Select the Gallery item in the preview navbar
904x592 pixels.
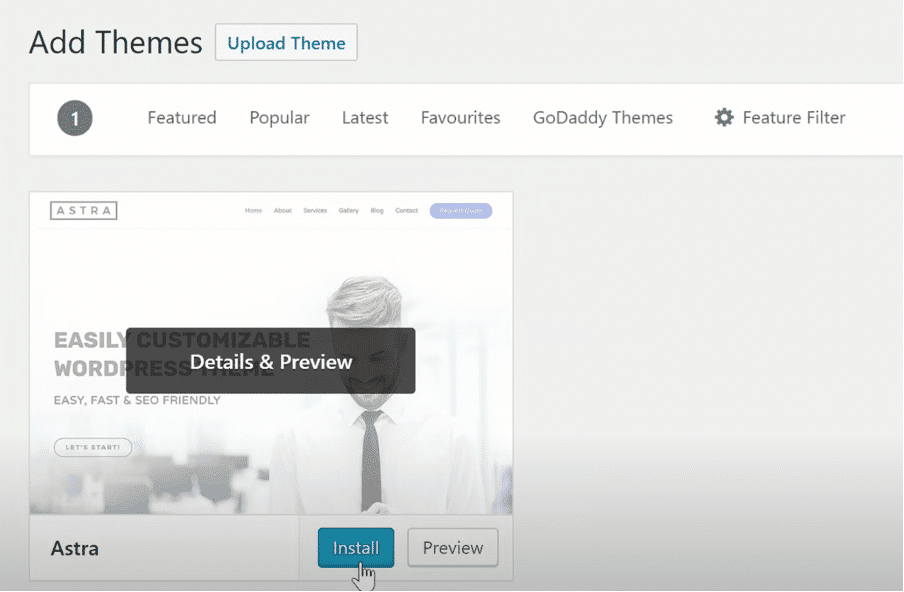point(348,211)
